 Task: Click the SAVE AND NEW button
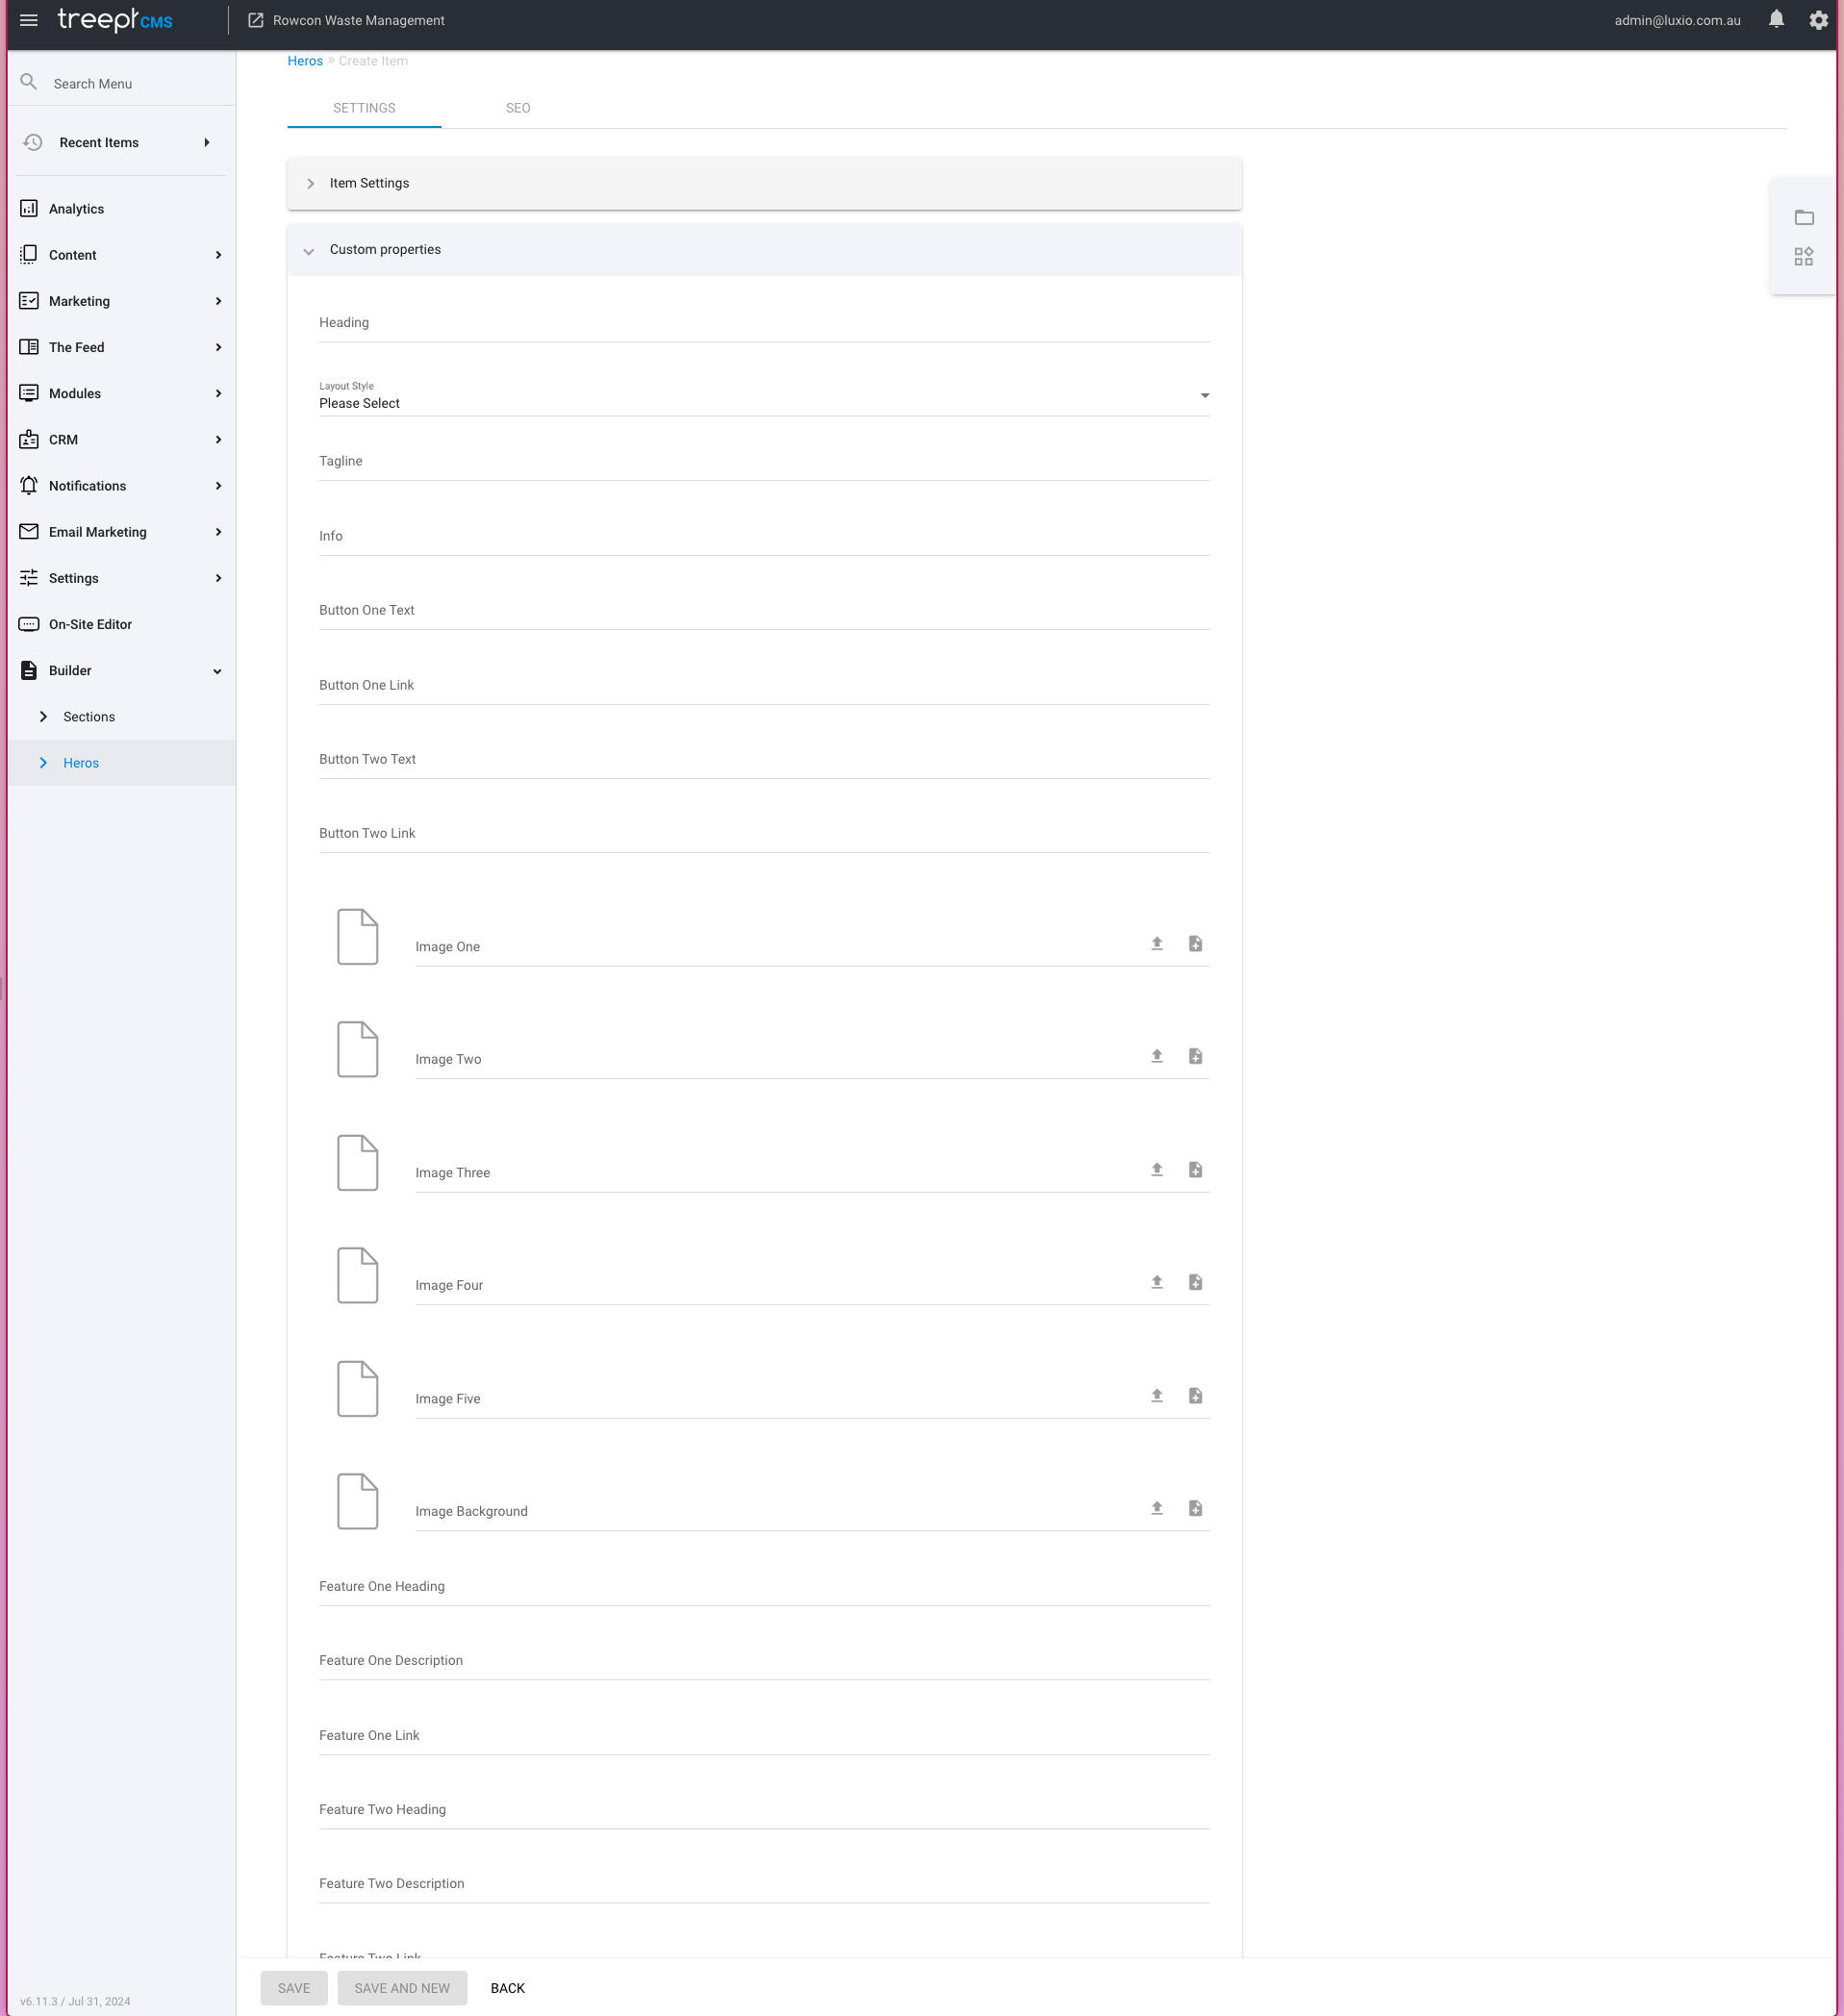point(402,1988)
